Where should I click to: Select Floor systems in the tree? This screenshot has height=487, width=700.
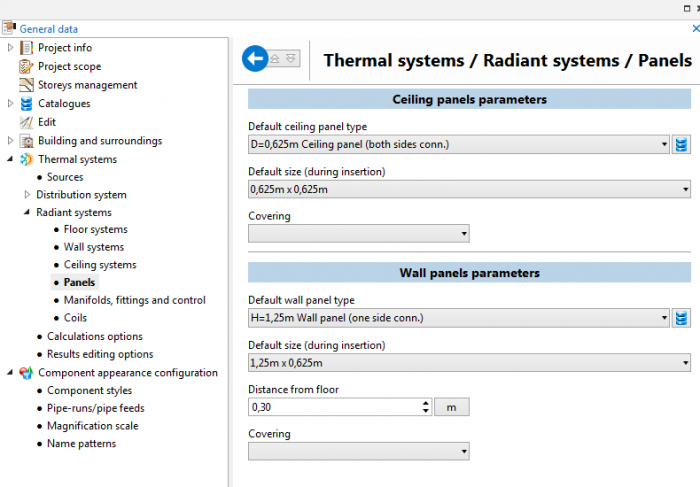[95, 230]
